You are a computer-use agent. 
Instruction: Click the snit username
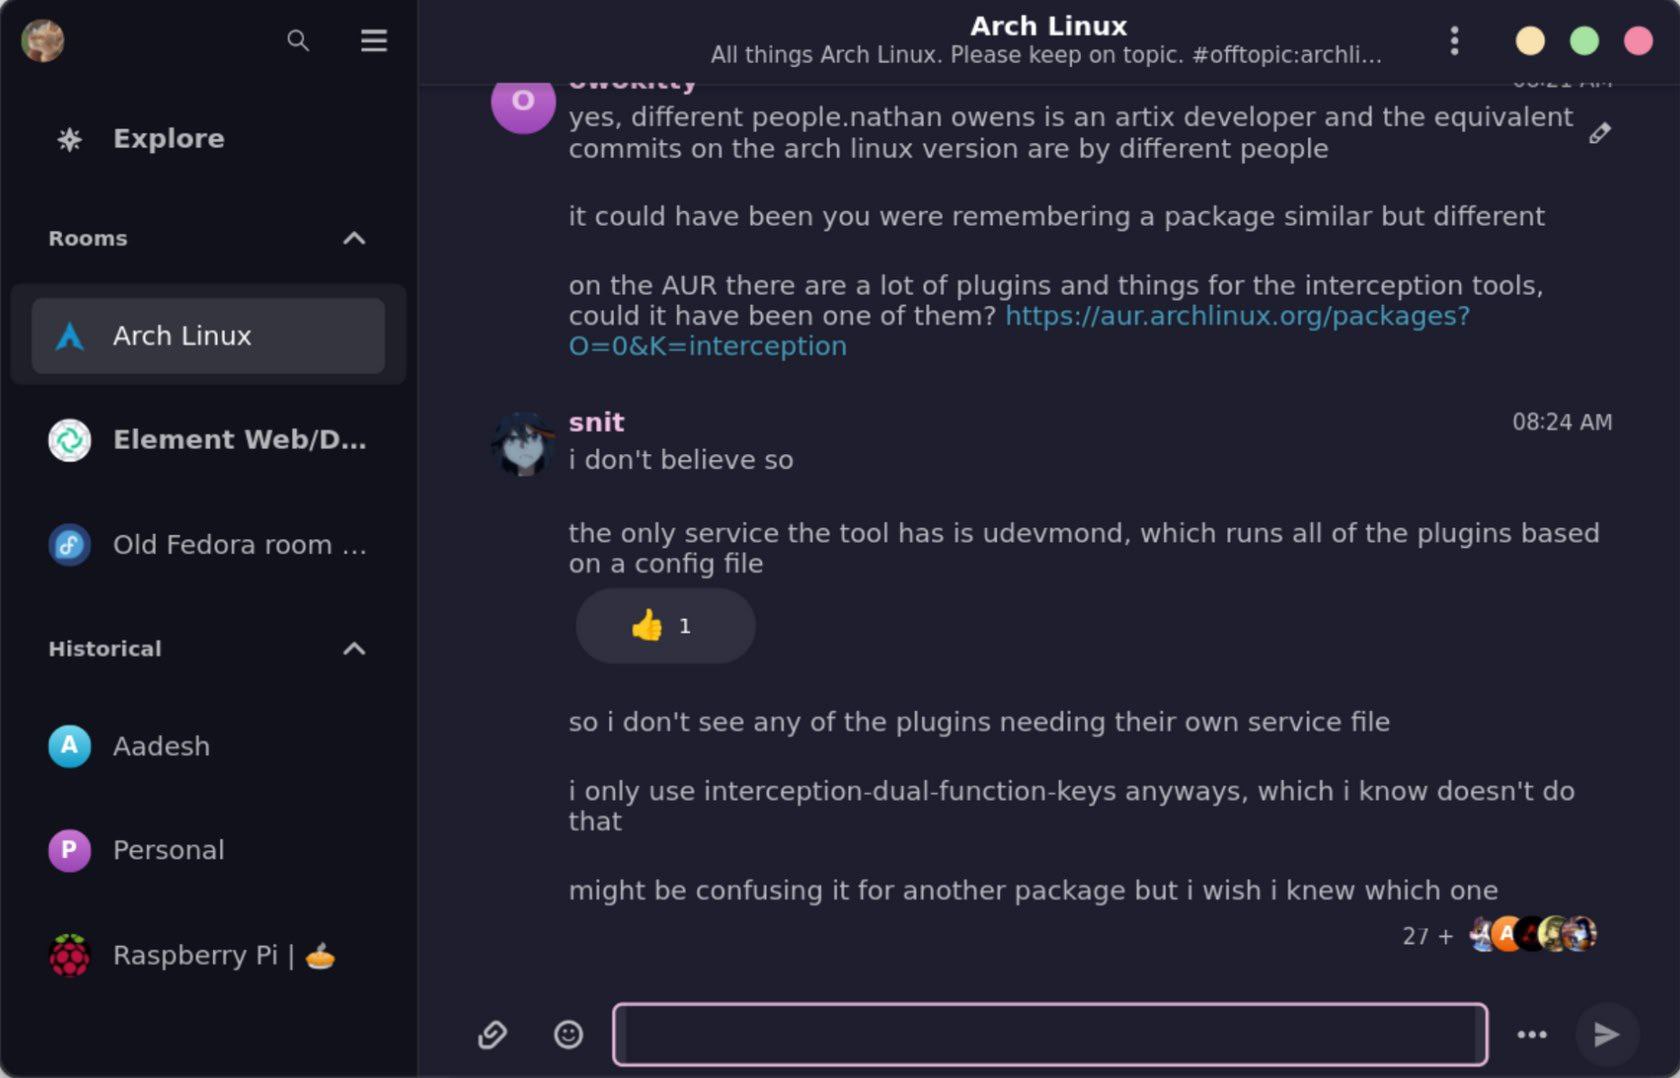click(597, 422)
